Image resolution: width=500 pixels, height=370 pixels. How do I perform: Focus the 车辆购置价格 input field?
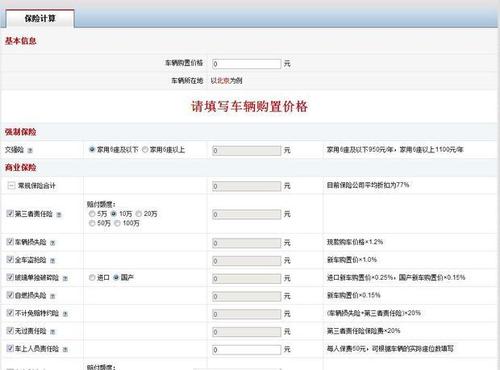click(247, 64)
